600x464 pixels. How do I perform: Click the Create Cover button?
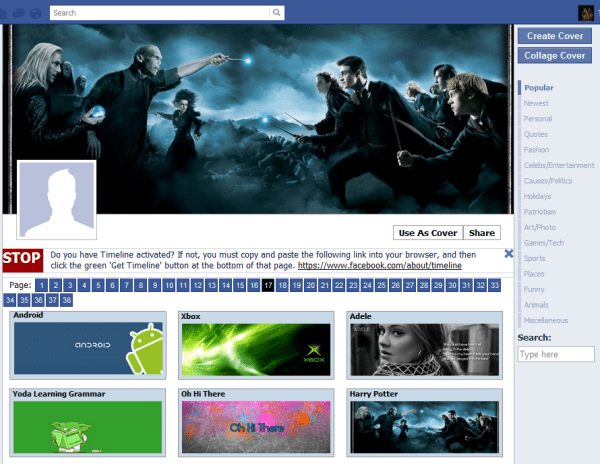coord(555,36)
